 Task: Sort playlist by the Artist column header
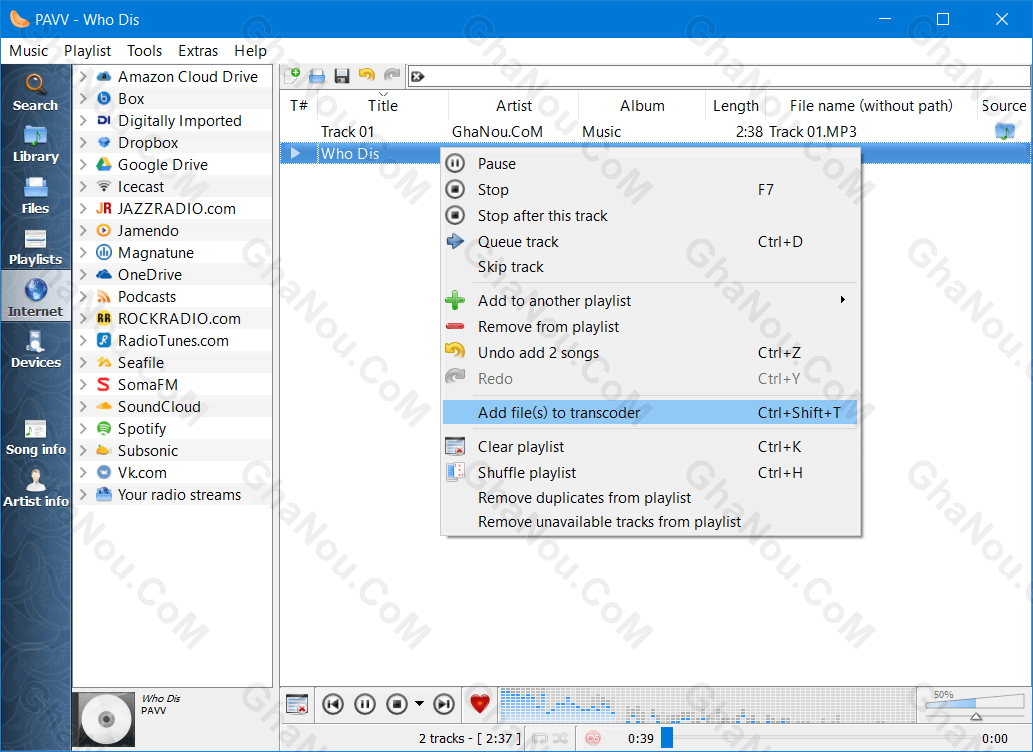[x=514, y=106]
